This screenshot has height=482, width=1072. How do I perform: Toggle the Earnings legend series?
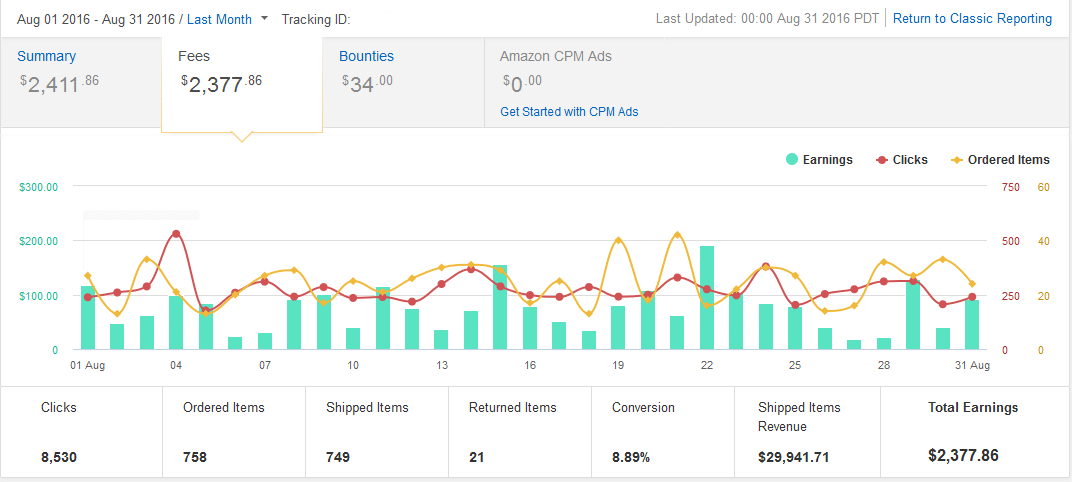tap(819, 160)
